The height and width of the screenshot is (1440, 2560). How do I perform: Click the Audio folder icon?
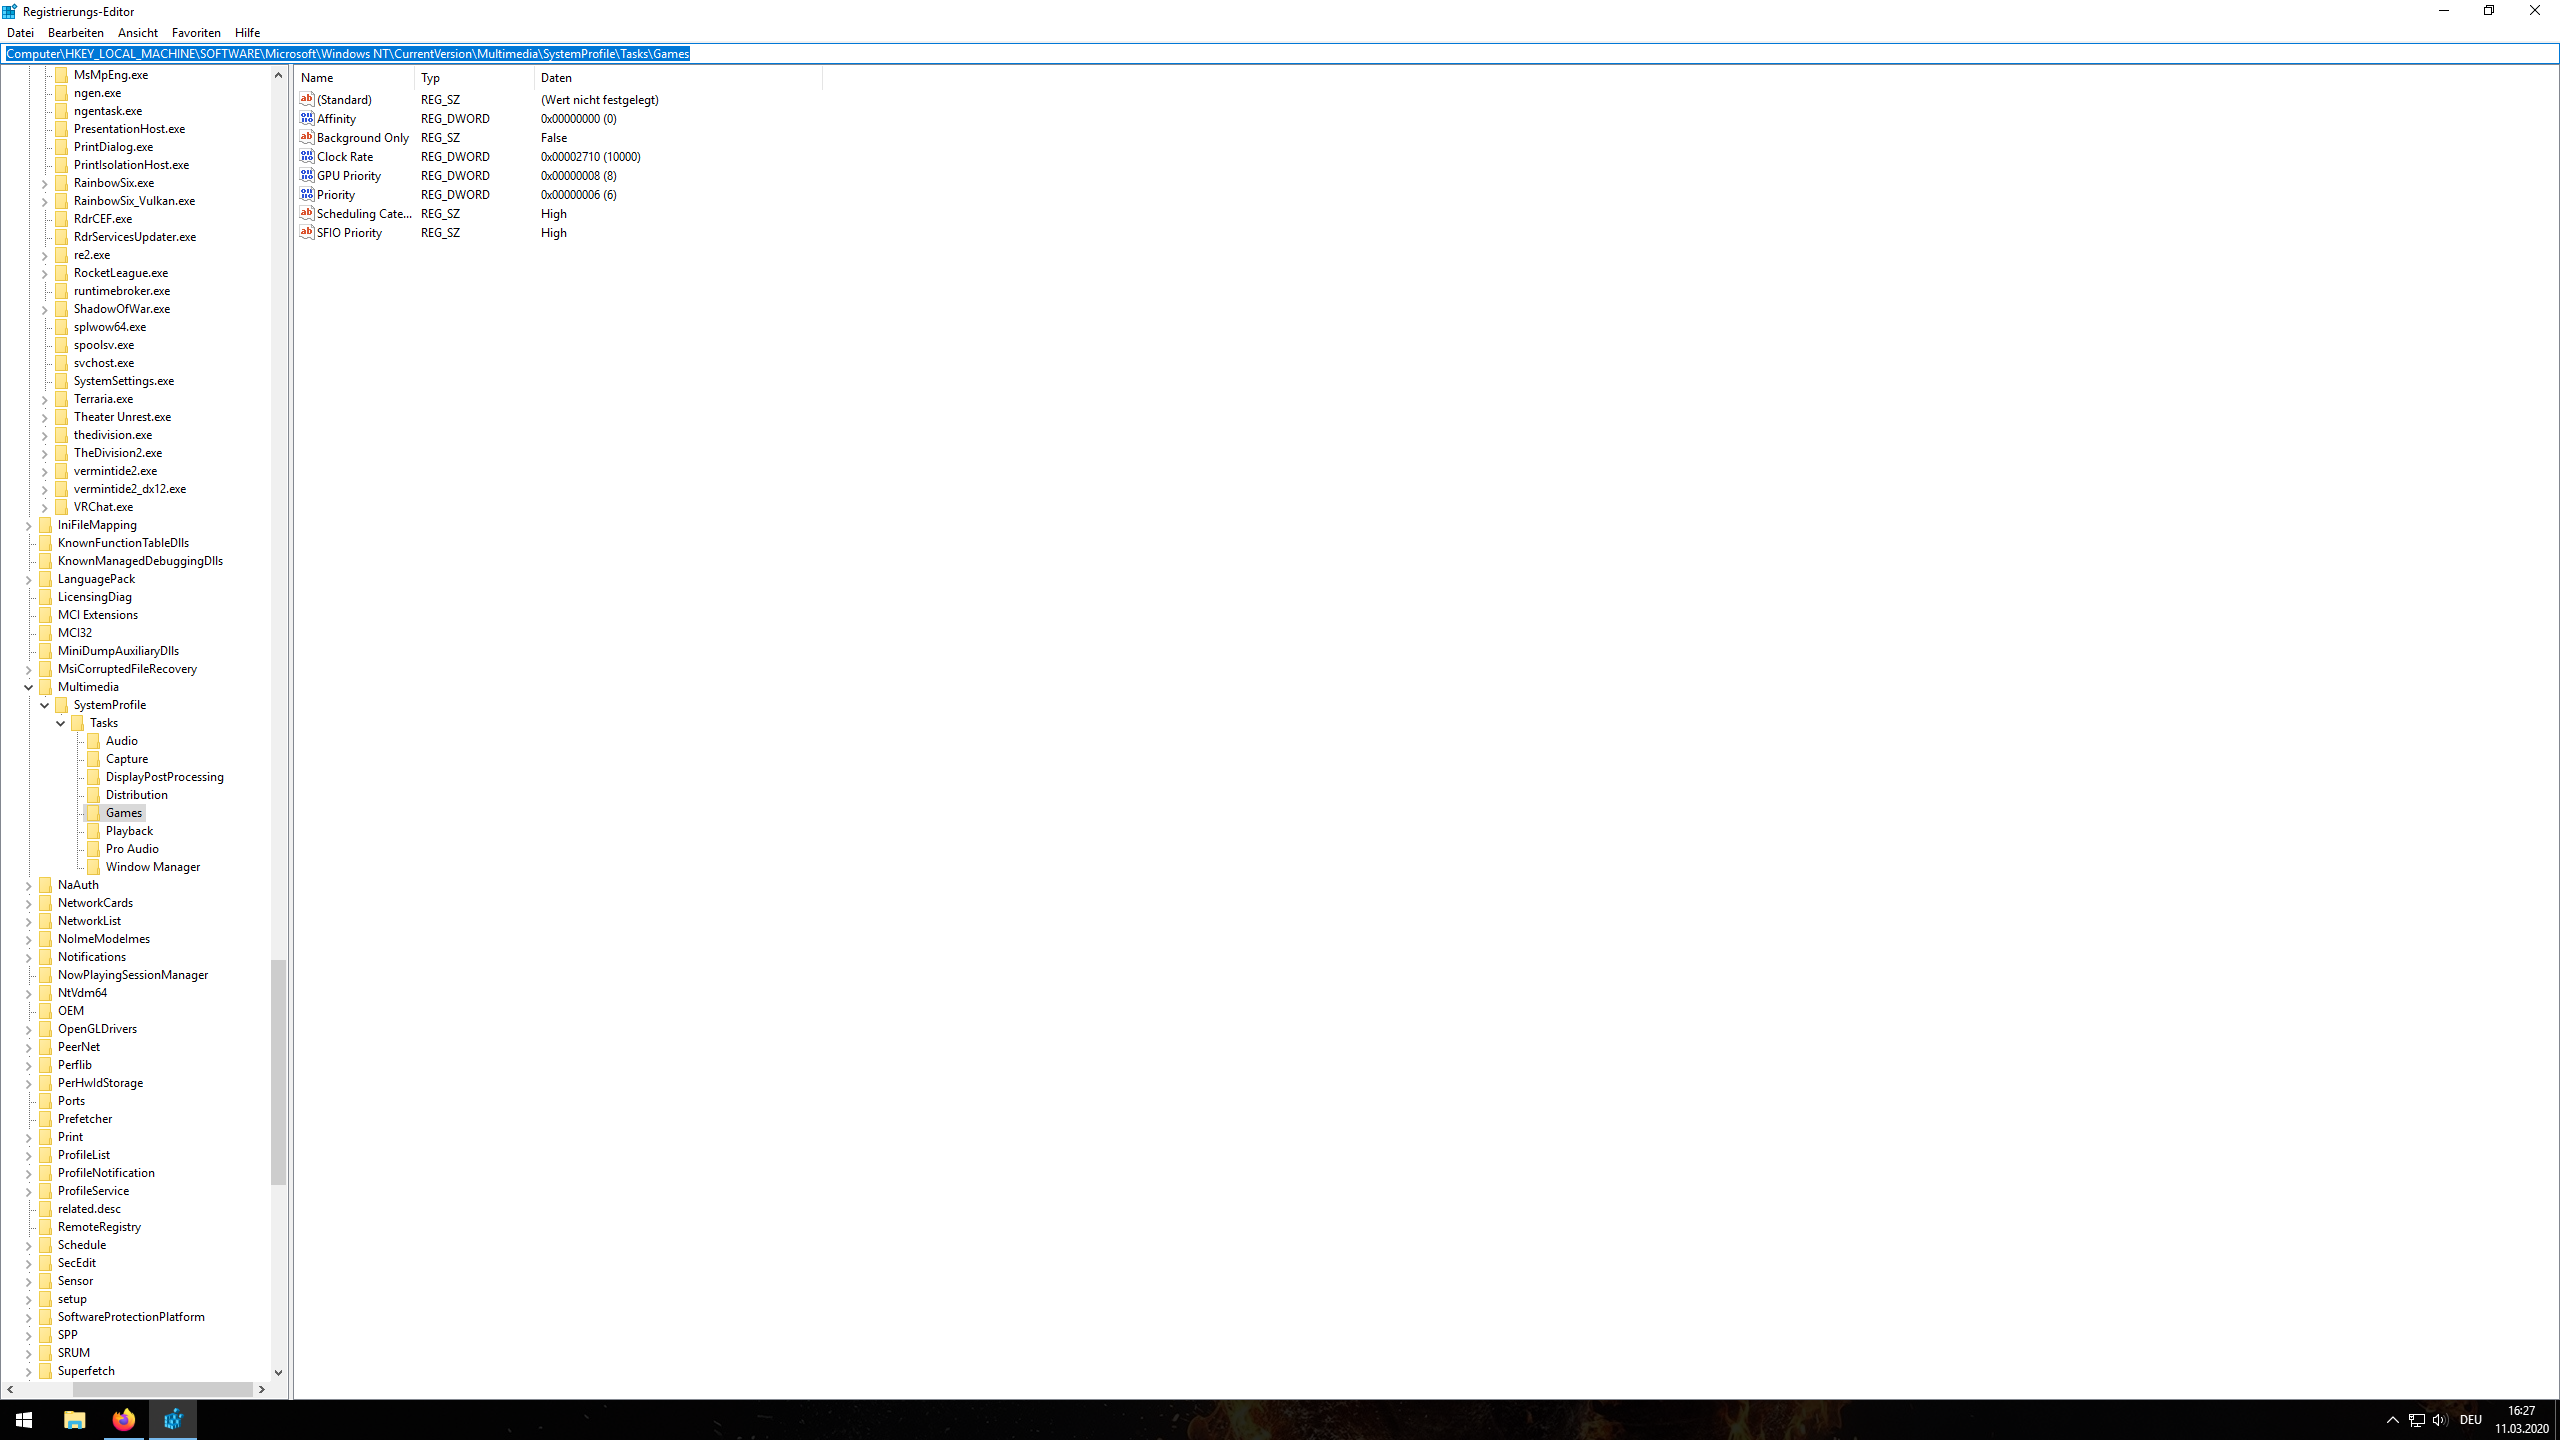click(94, 741)
